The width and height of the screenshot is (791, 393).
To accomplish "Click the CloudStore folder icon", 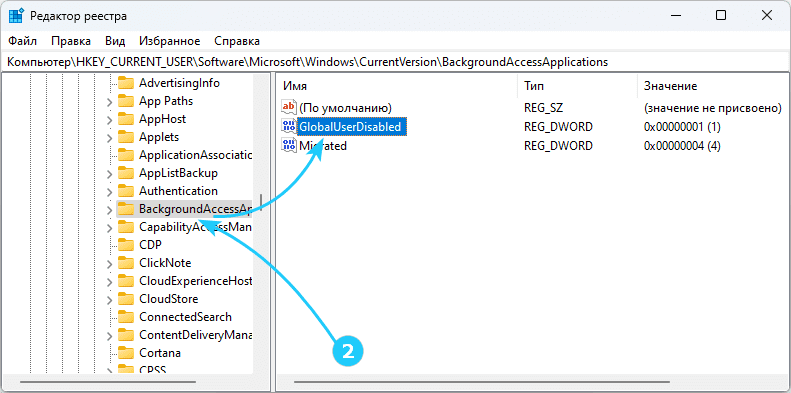I will [x=126, y=299].
